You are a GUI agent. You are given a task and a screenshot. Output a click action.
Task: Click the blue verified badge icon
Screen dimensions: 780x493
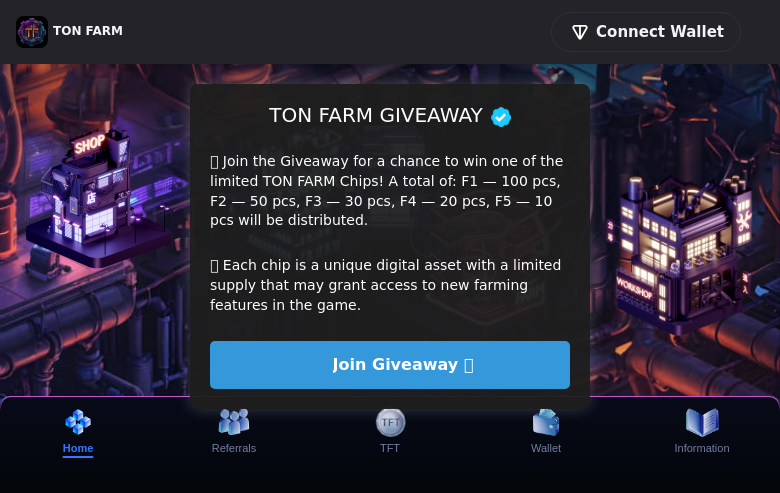501,117
